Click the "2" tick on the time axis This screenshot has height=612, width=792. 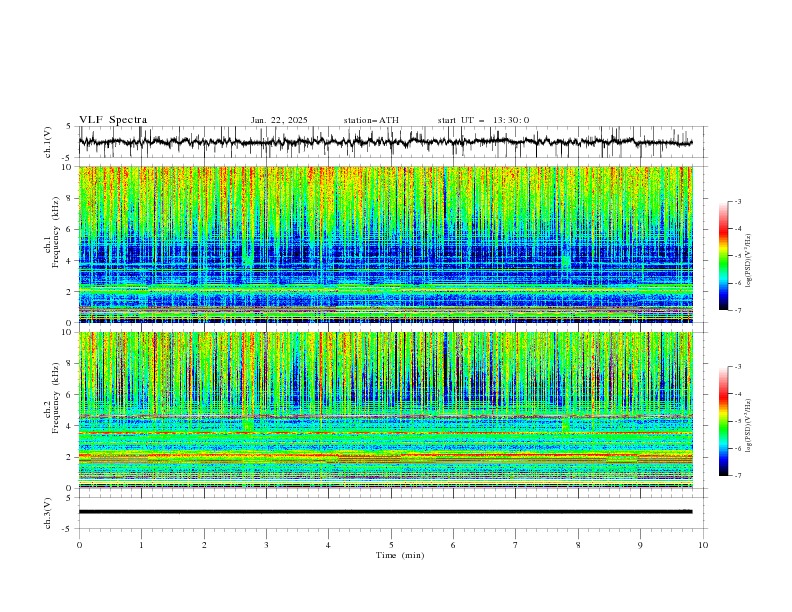tap(204, 545)
